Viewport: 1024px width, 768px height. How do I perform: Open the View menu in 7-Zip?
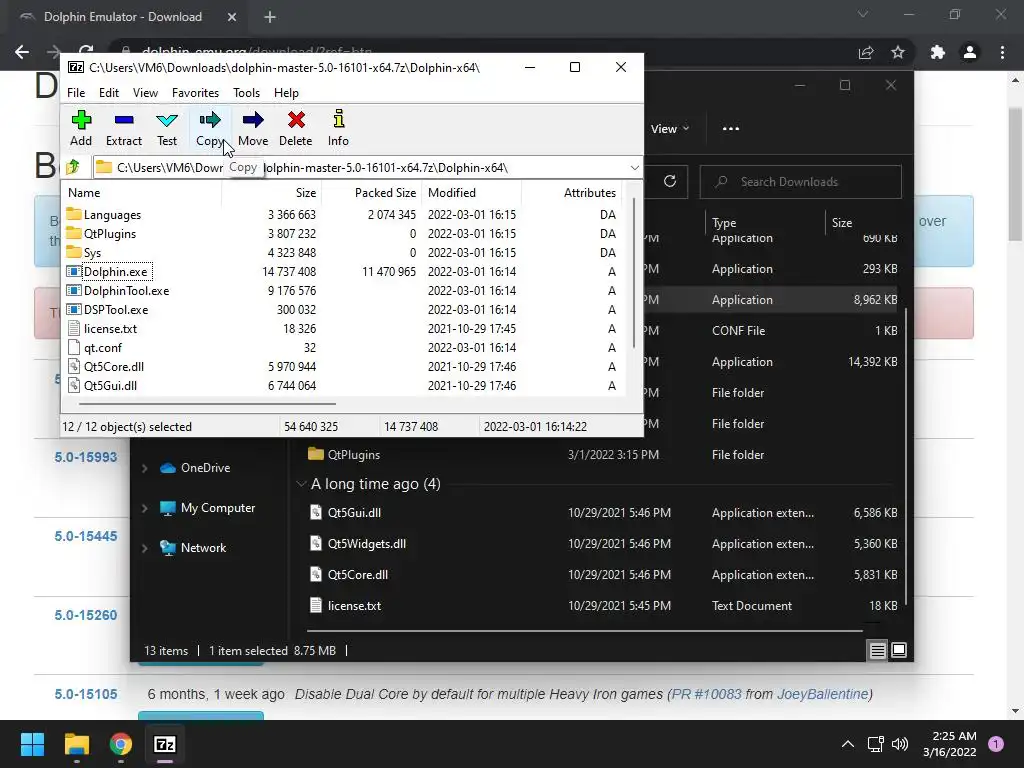145,93
